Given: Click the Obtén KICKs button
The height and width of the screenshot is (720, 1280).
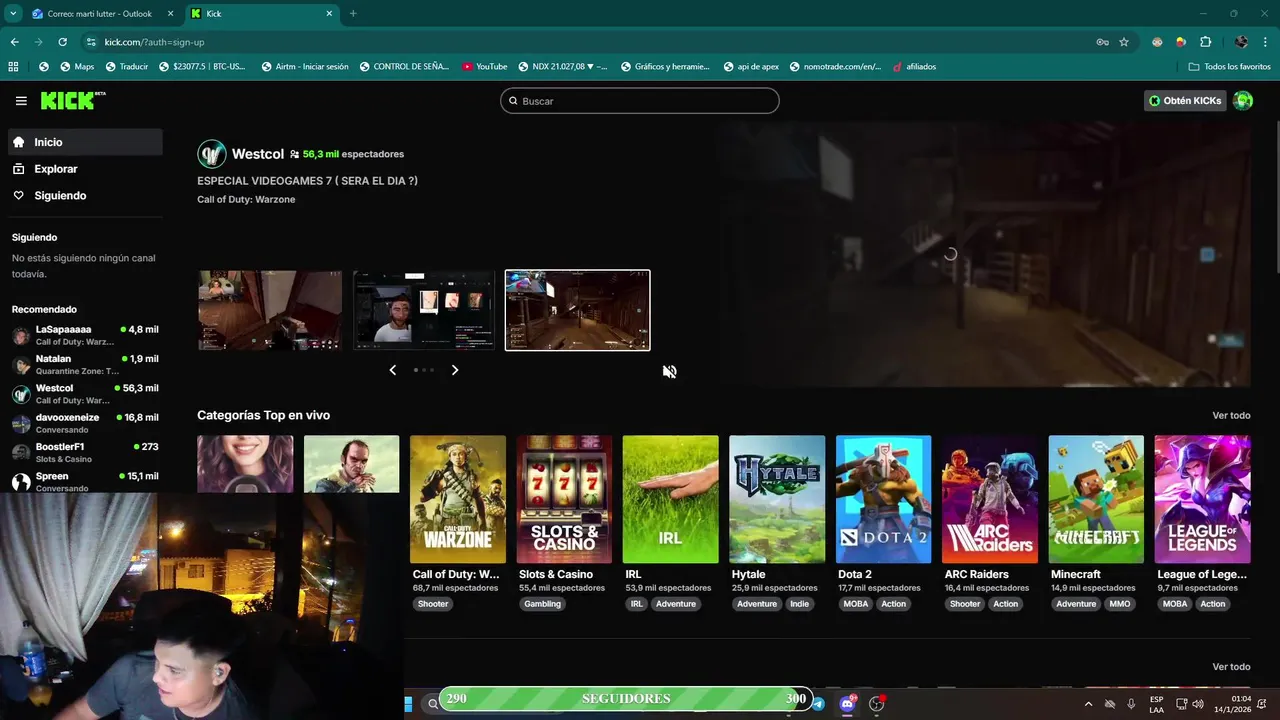Looking at the screenshot, I should point(1185,101).
